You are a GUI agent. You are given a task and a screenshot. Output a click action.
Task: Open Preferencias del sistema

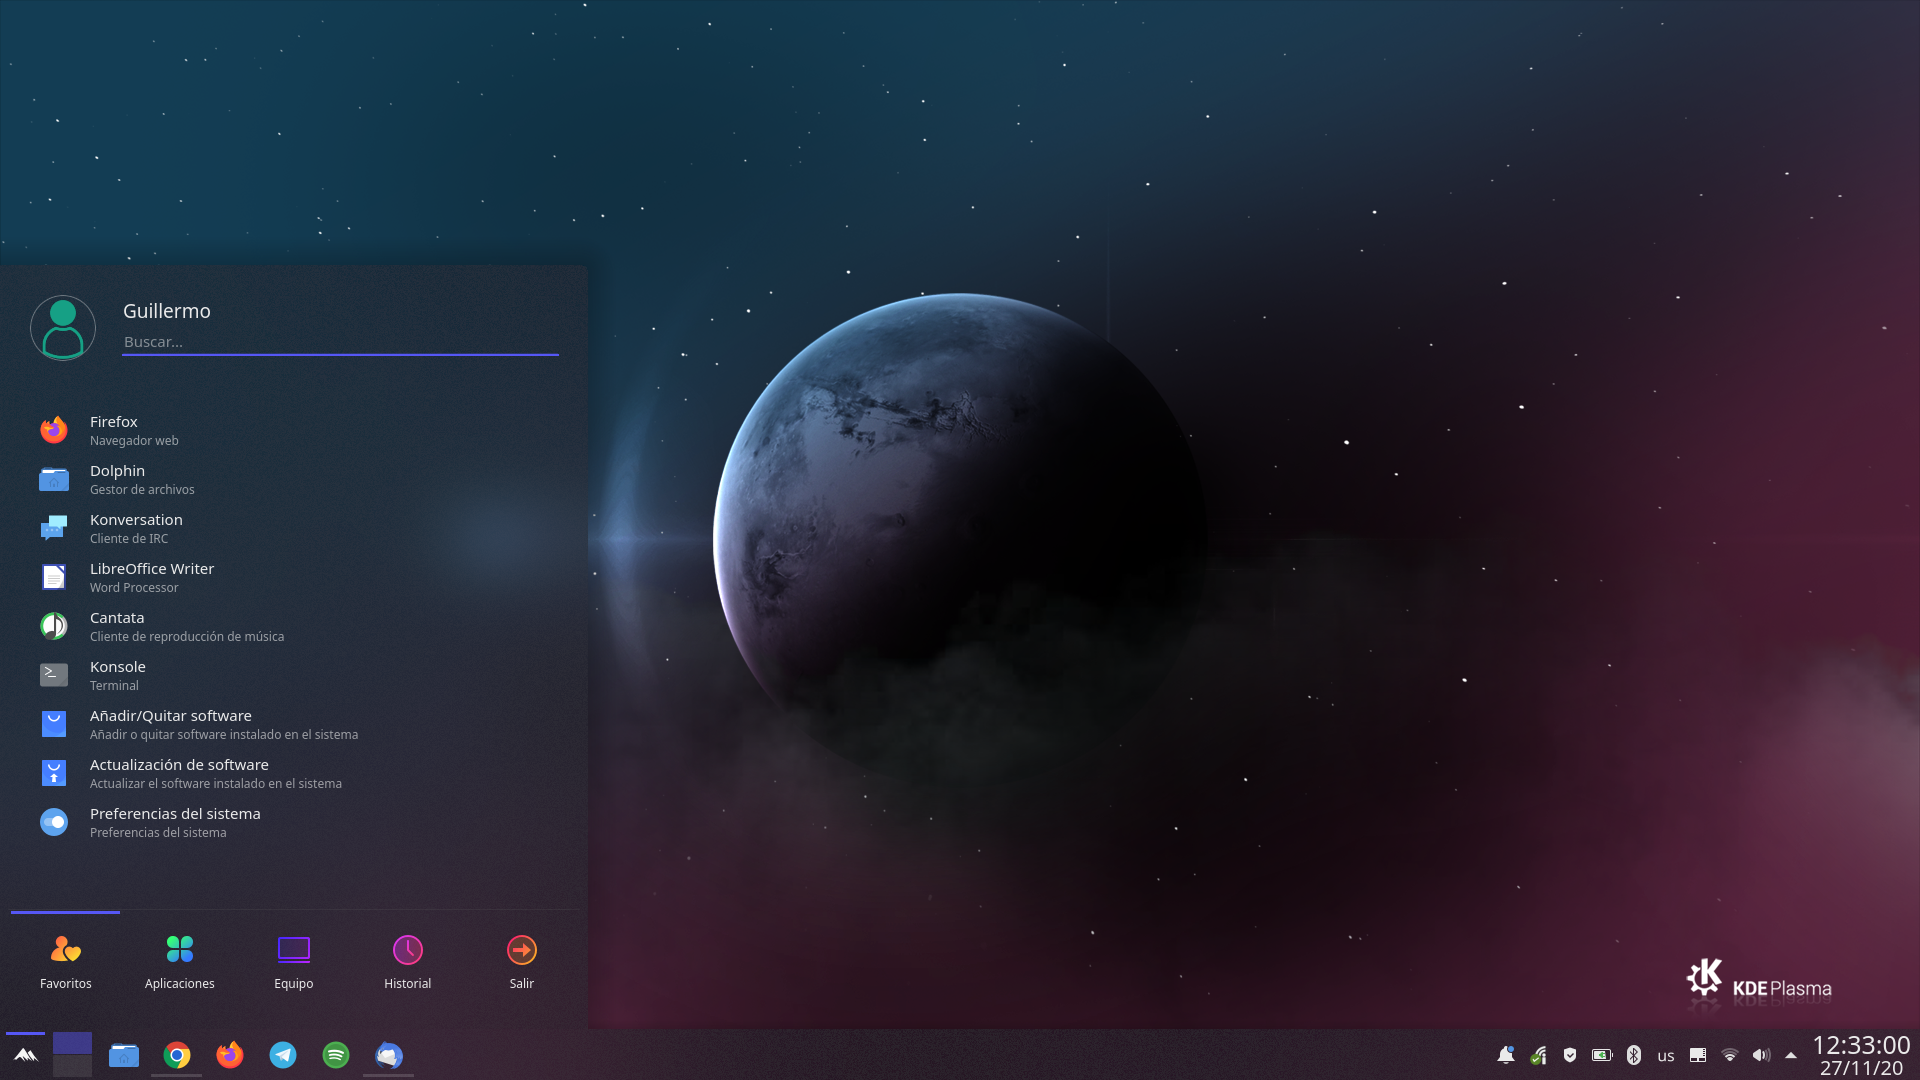[174, 822]
